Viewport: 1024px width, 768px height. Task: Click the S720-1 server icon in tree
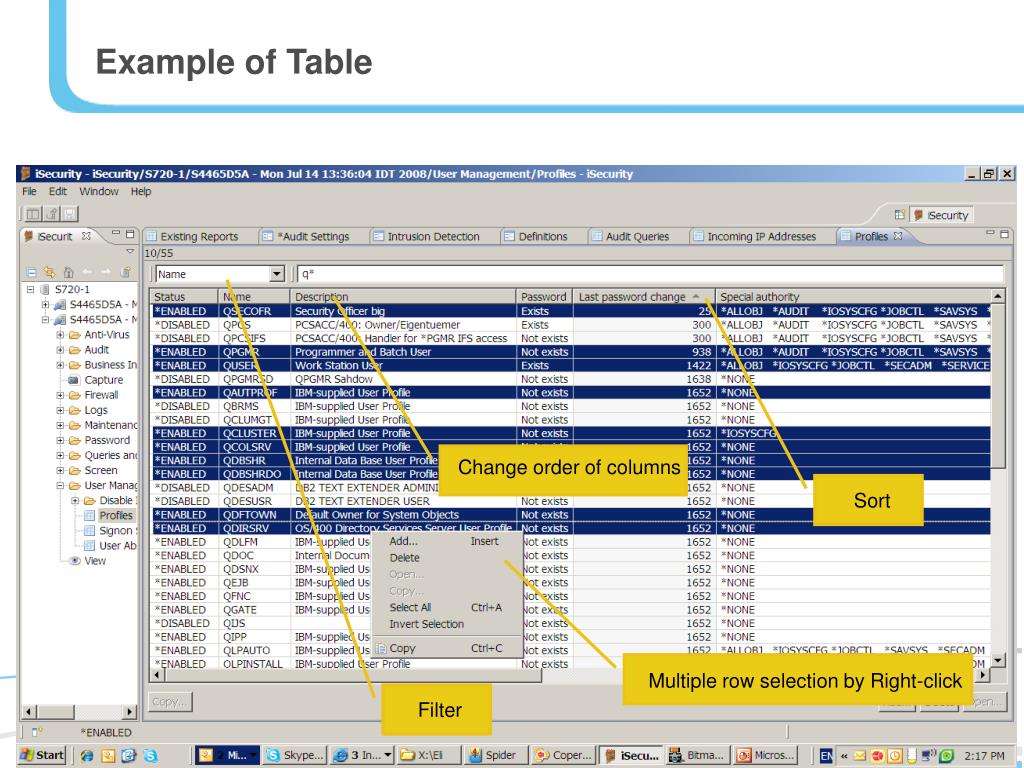(45, 289)
